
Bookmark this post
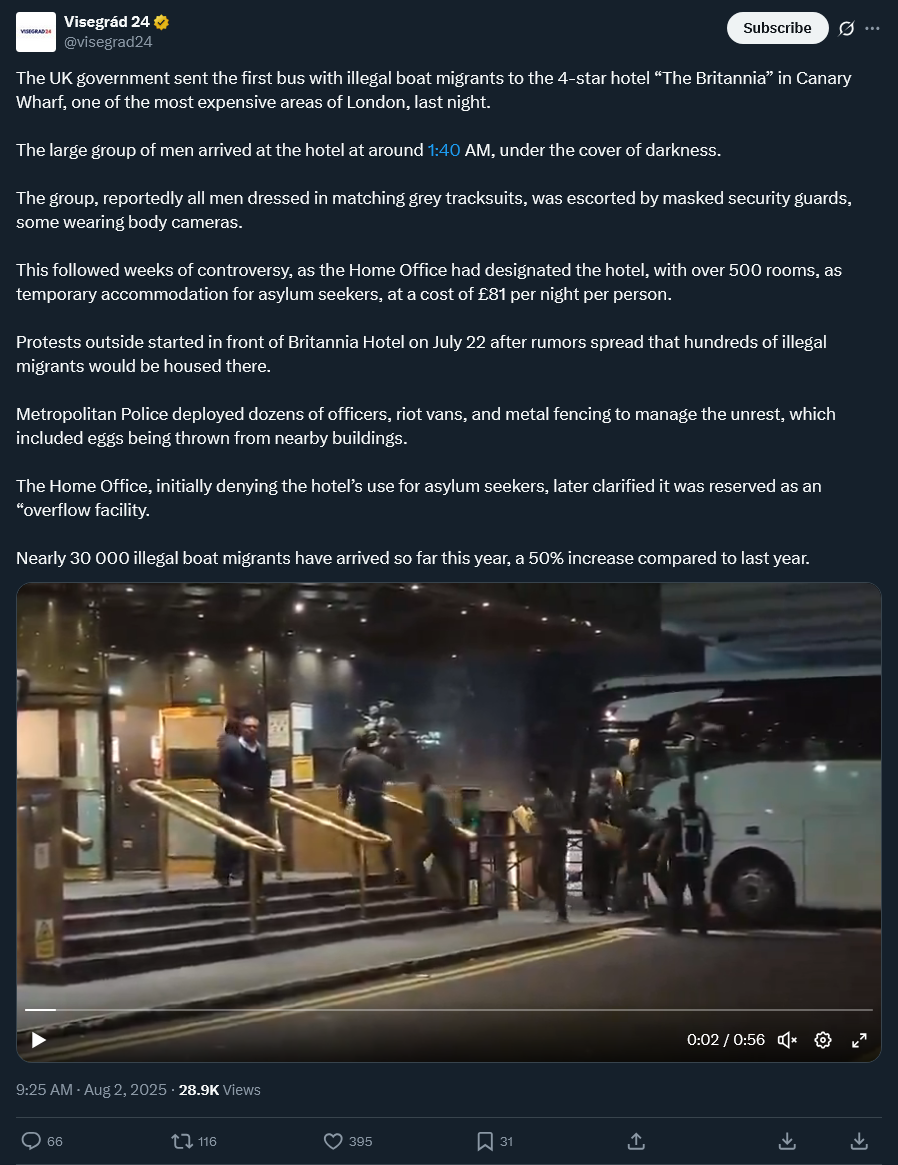[485, 1140]
